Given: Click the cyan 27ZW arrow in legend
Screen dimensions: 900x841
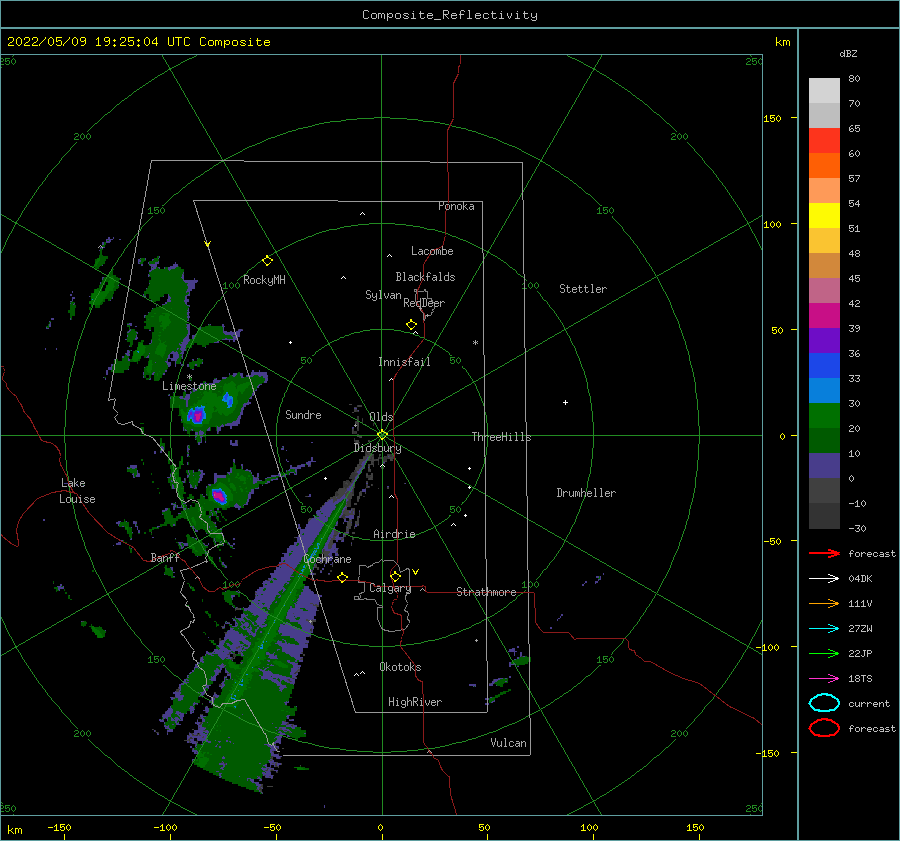Looking at the screenshot, I should pos(824,629).
